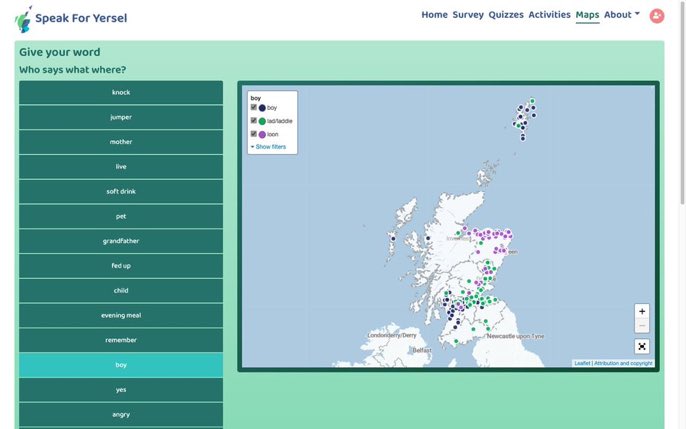Click the Belfast map label
The image size is (686, 429).
click(422, 350)
